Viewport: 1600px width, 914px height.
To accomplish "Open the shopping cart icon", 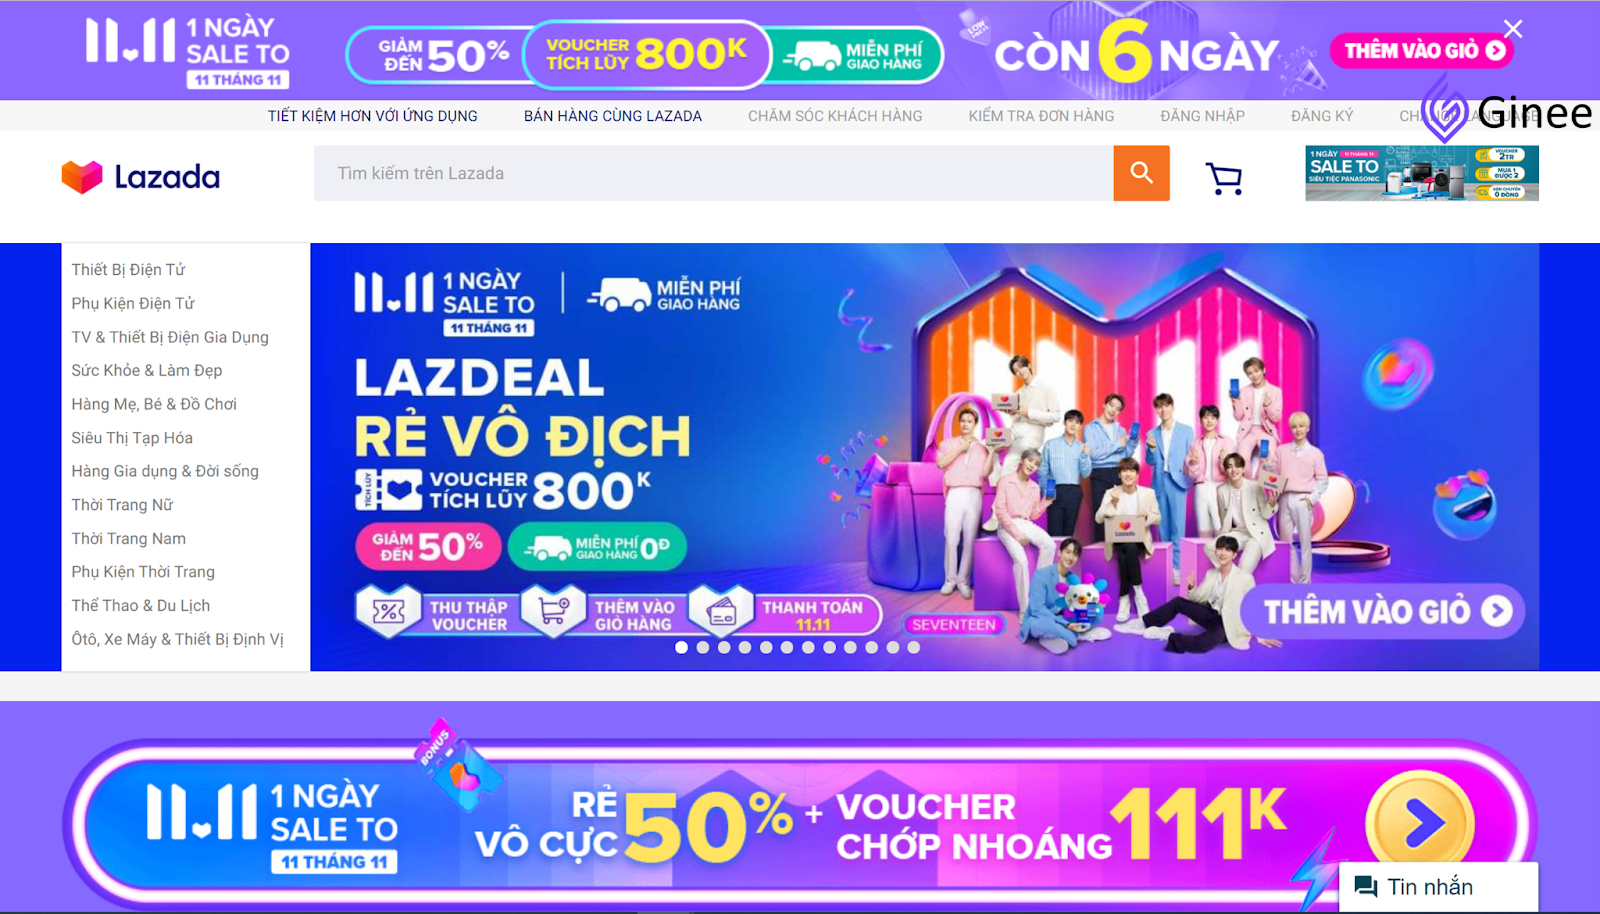I will pos(1224,178).
